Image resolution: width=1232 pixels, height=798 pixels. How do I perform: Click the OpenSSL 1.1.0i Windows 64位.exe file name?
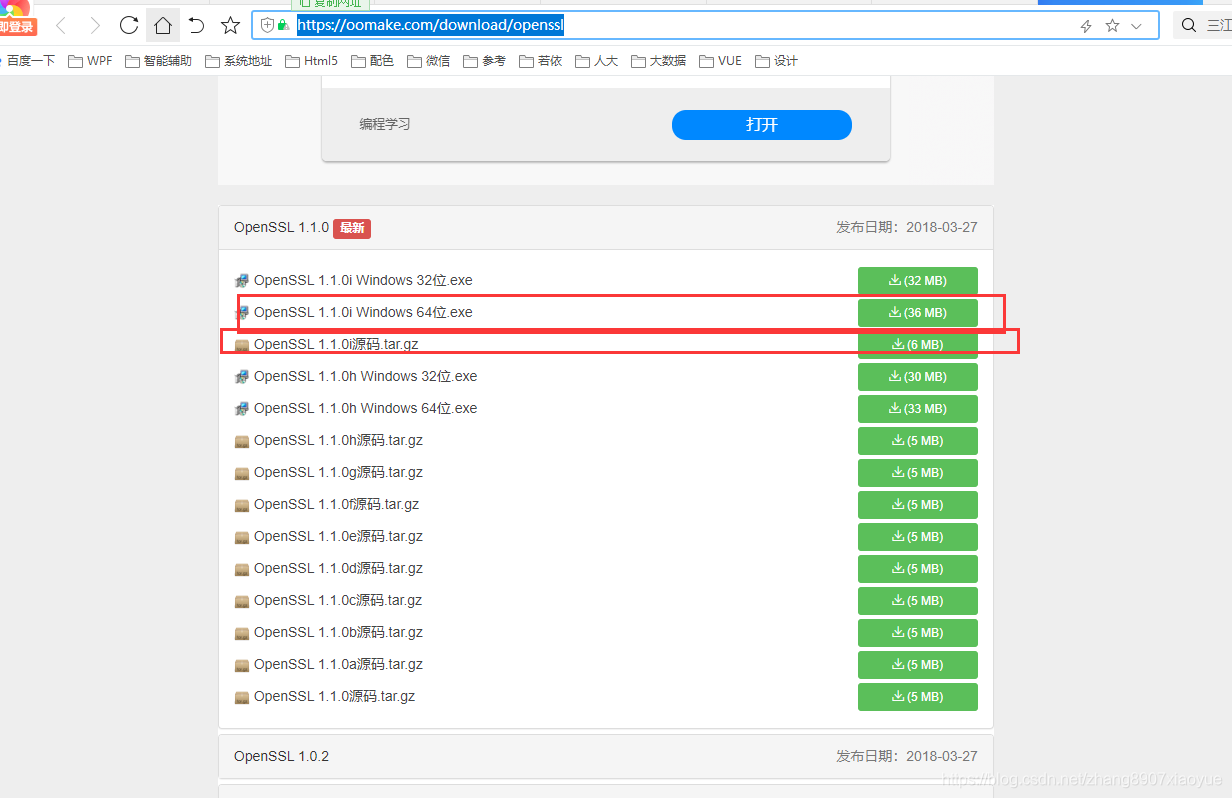click(x=363, y=312)
